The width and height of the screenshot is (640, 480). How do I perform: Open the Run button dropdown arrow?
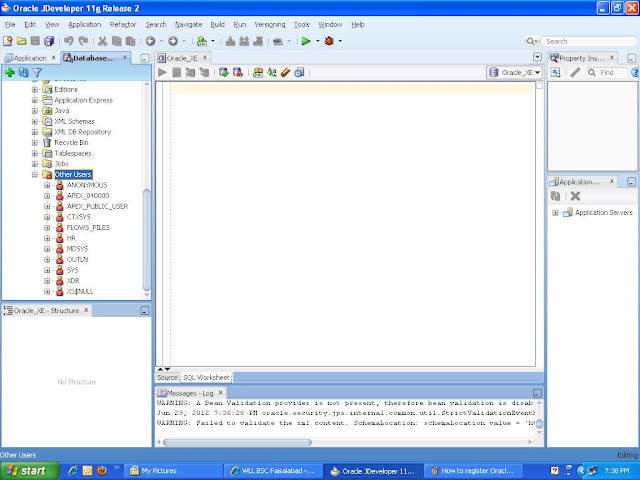tap(318, 41)
